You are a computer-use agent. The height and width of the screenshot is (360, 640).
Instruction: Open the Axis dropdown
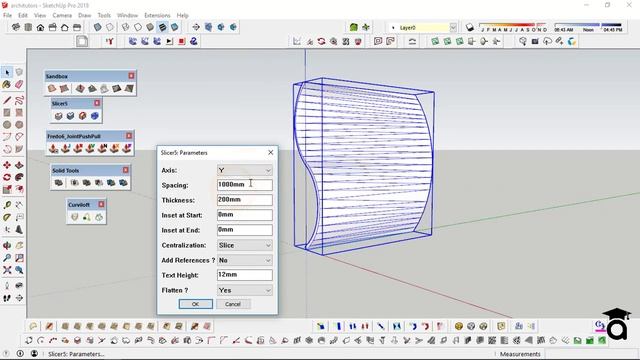tap(244, 170)
